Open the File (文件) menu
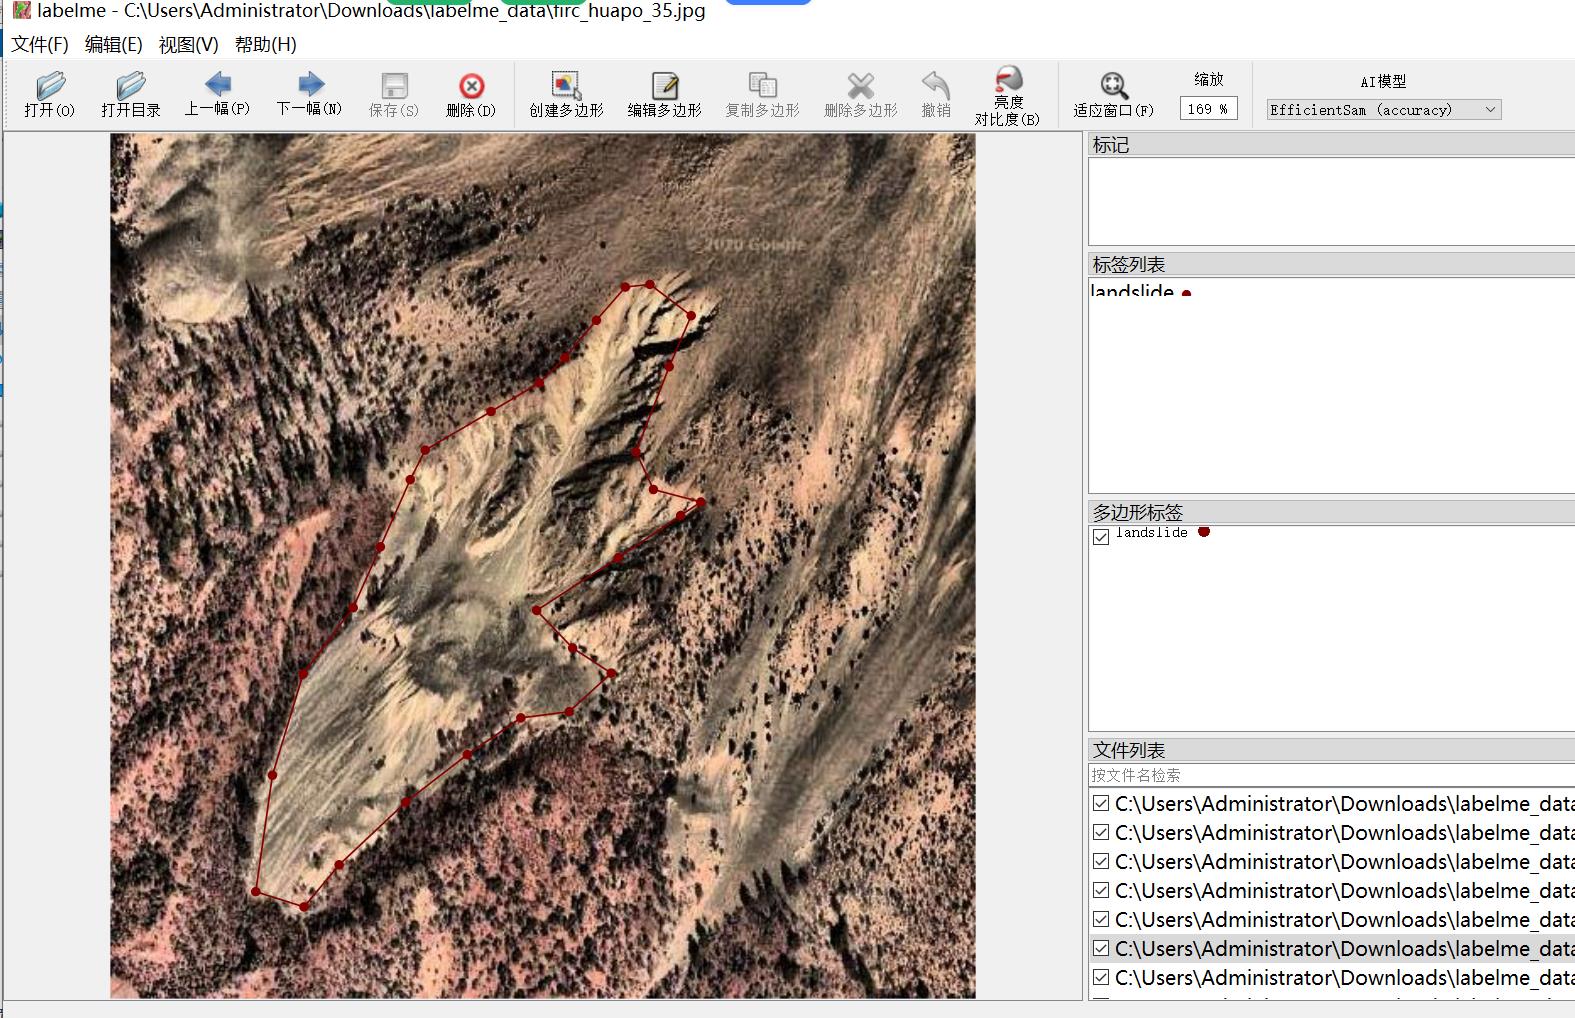 pyautogui.click(x=40, y=44)
